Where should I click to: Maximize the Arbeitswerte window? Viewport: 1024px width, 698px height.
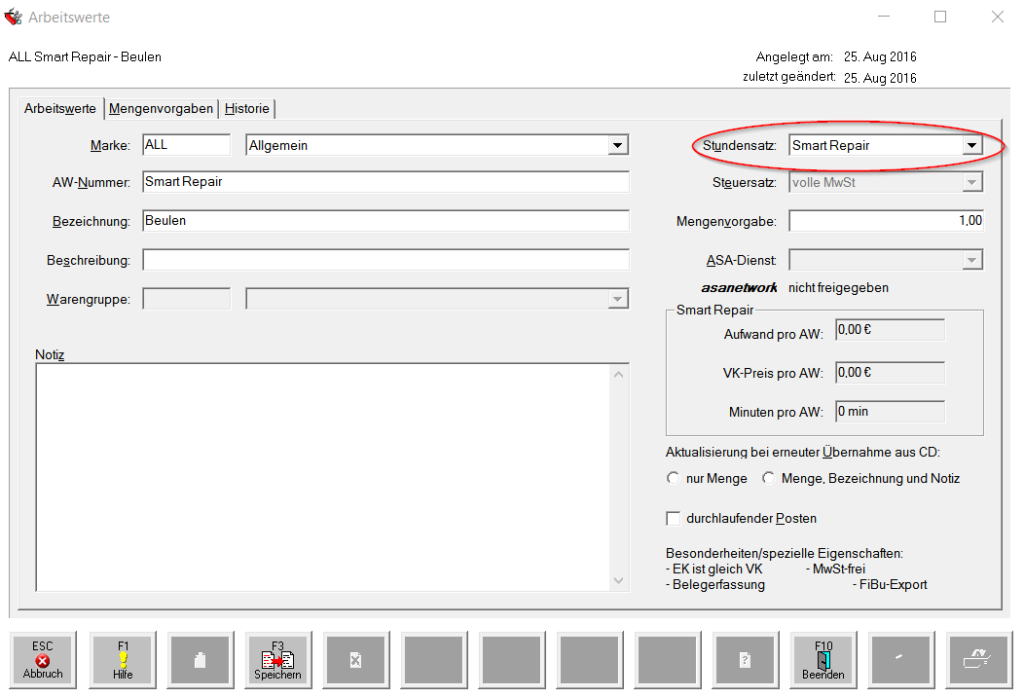tap(940, 17)
